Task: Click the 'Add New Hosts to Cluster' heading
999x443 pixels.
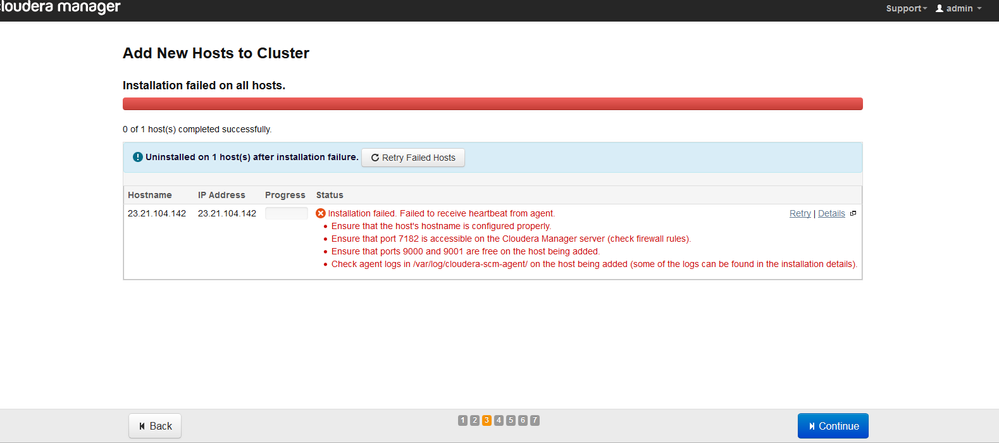Action: coord(216,54)
